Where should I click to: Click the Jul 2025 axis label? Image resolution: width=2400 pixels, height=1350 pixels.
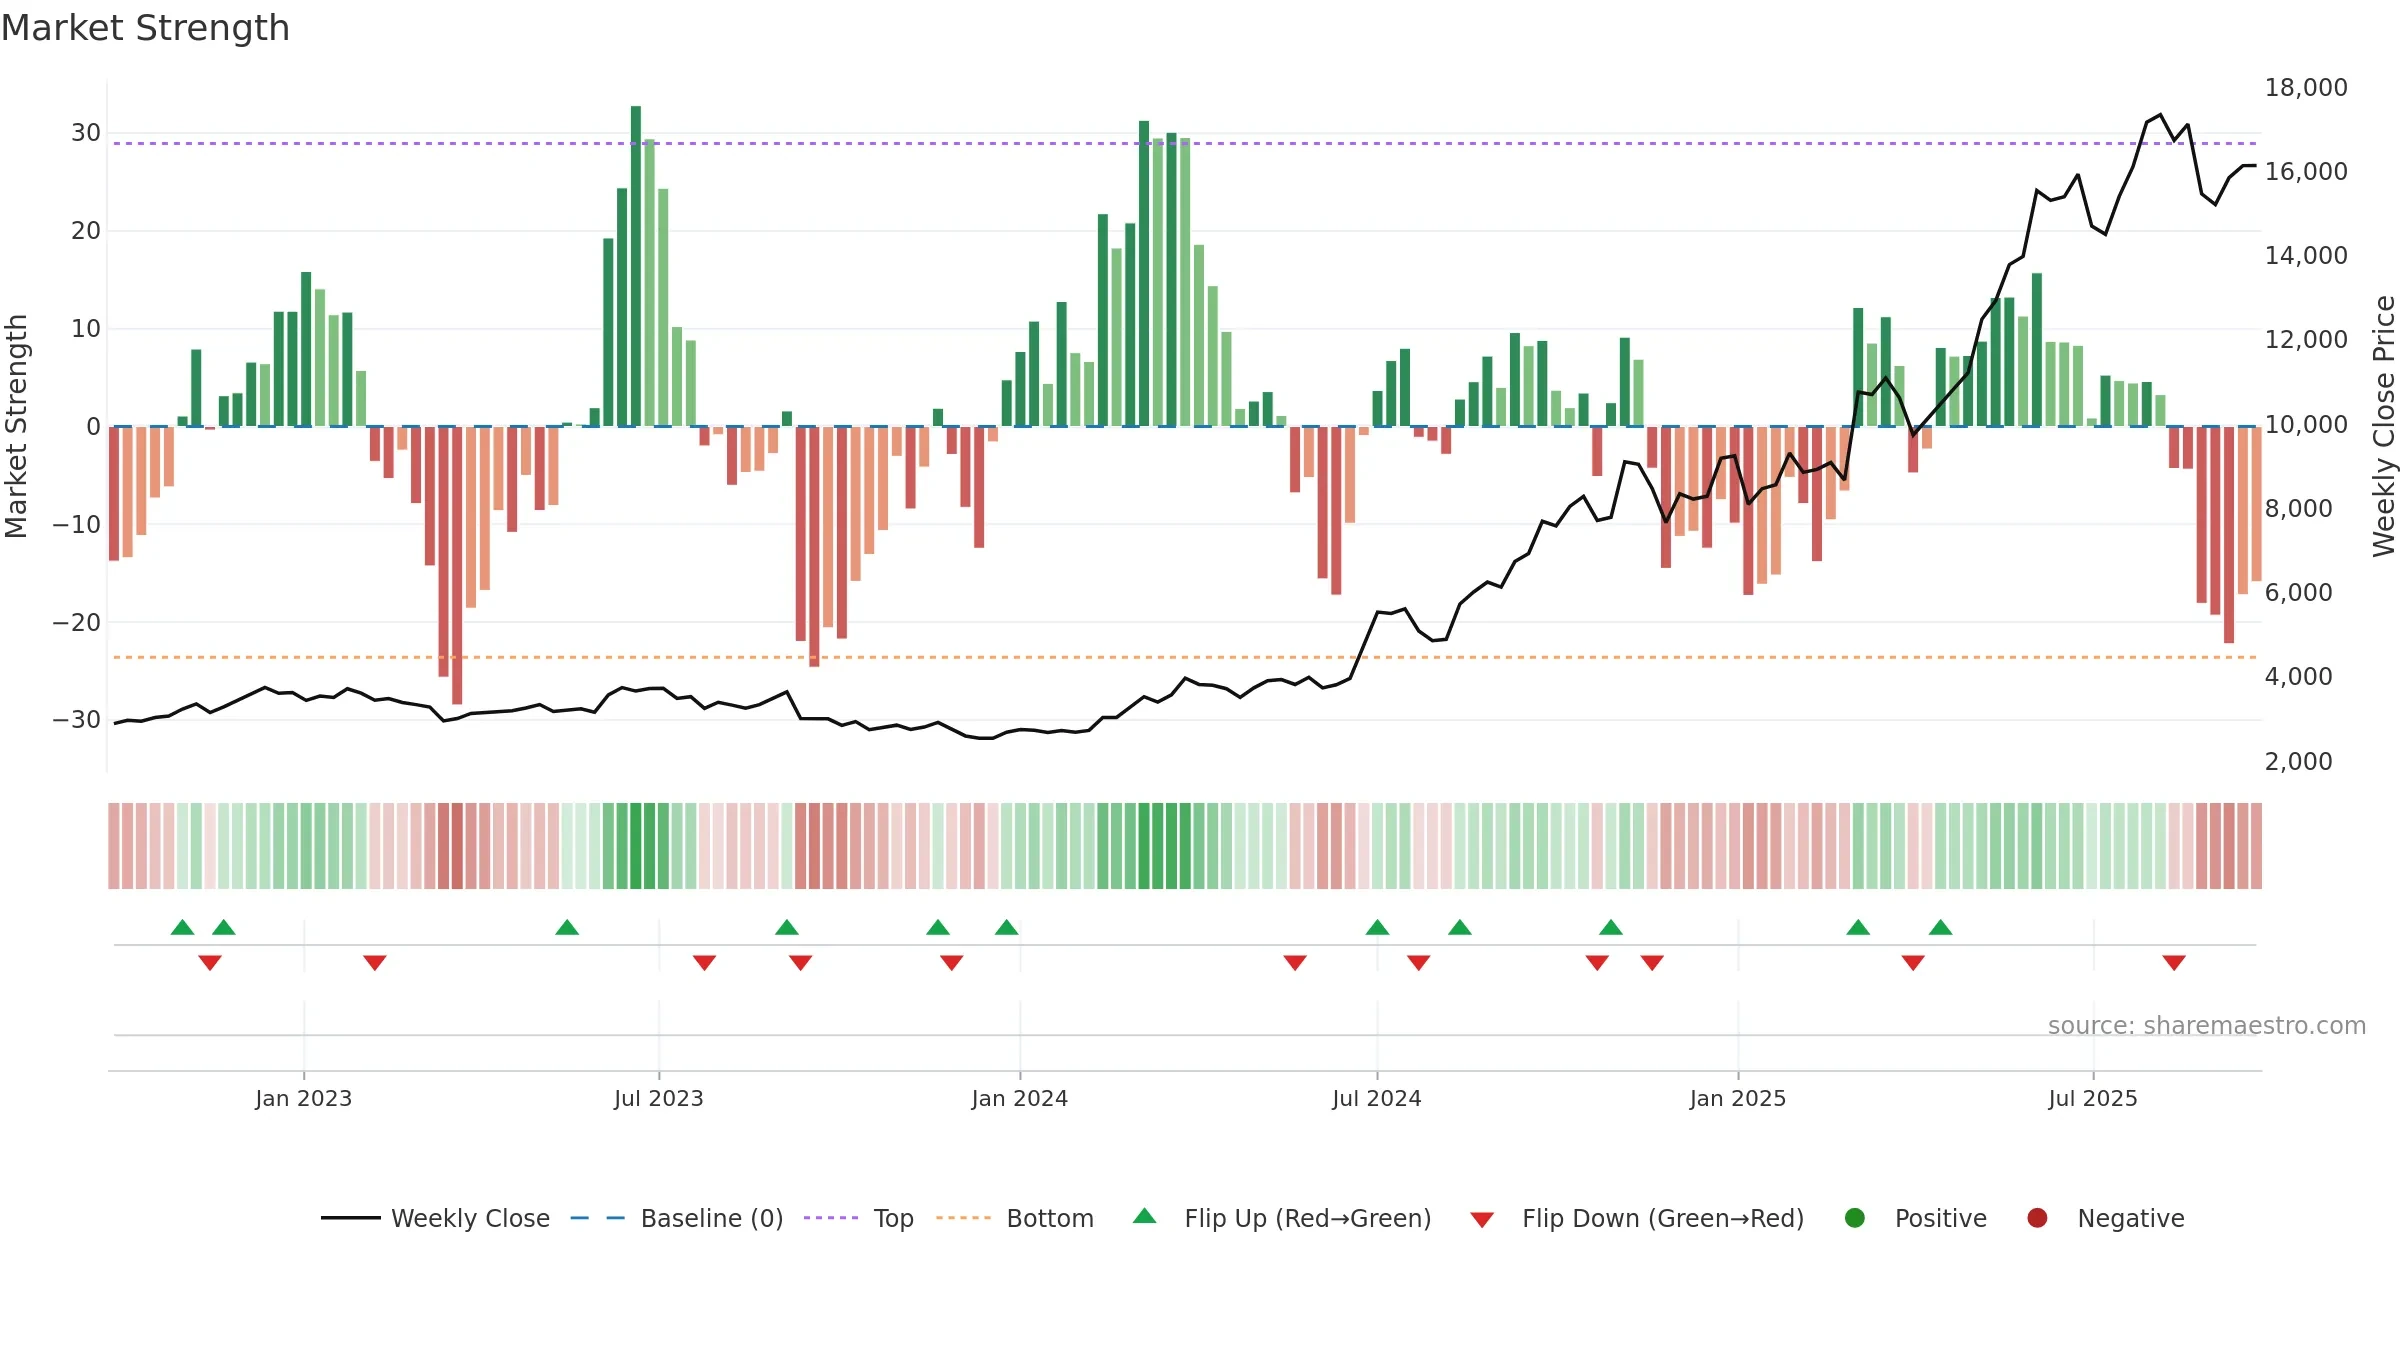pos(2093,1098)
